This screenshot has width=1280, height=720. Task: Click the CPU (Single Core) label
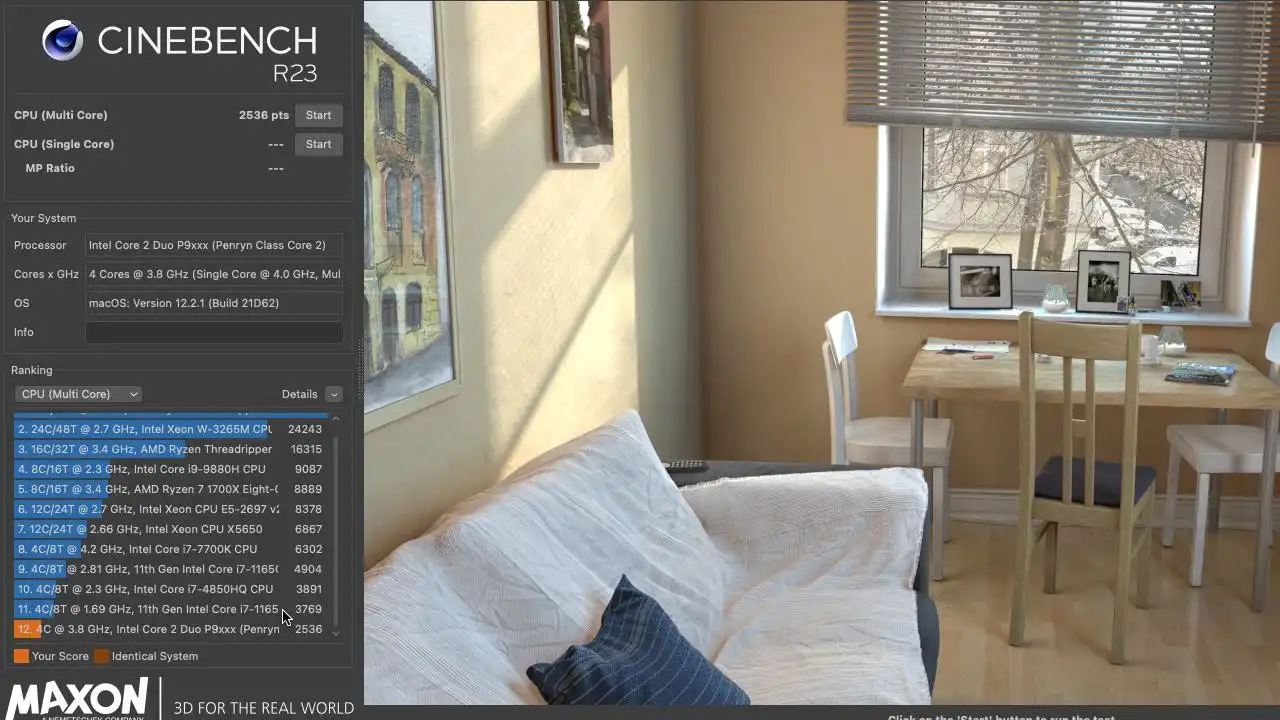pos(64,144)
